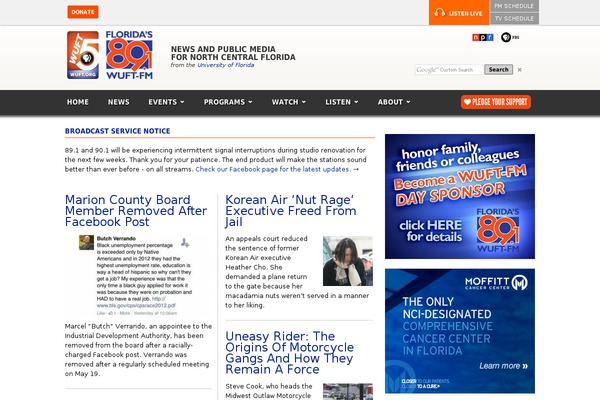Open the Listen Live stream
Screen dimensions: 600x400
[x=459, y=13]
